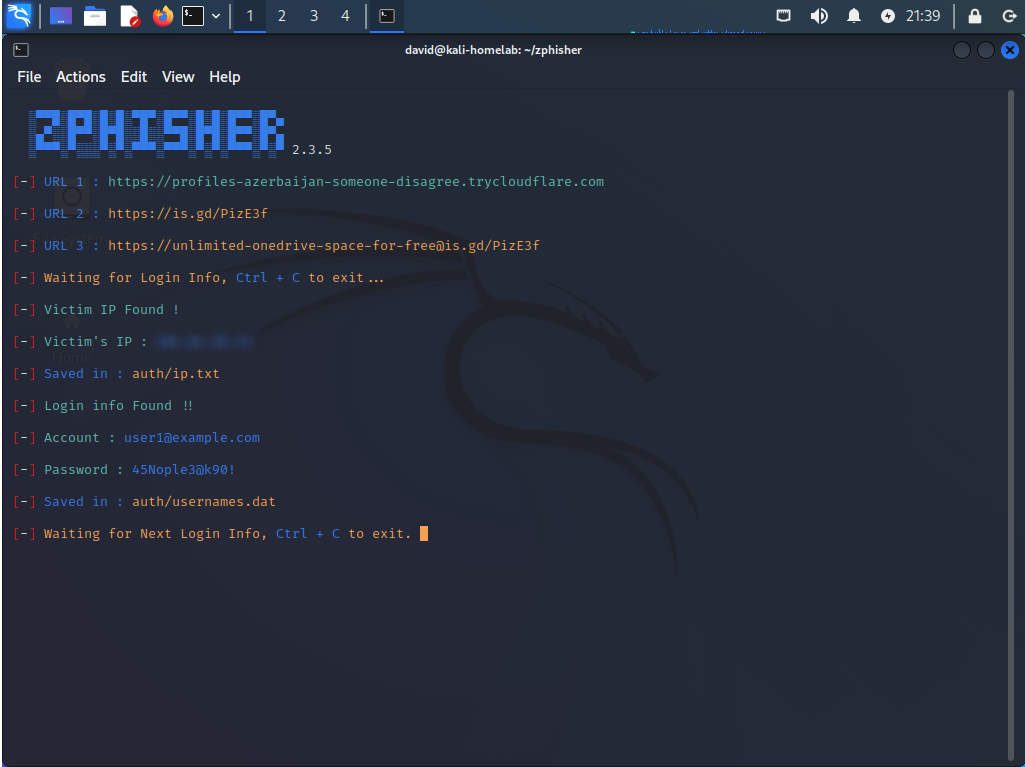The image size is (1025, 767).
Task: Close the zphisher terminal window
Action: click(x=1010, y=50)
